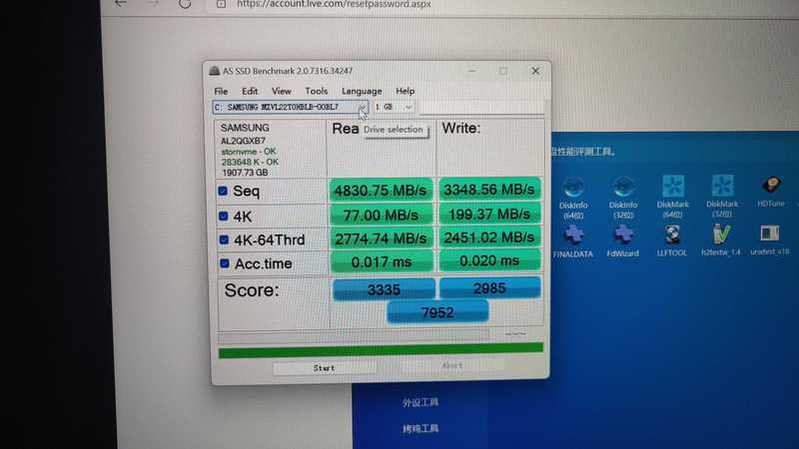
Task: Launch the FINALDATA recovery icon
Action: (x=573, y=235)
